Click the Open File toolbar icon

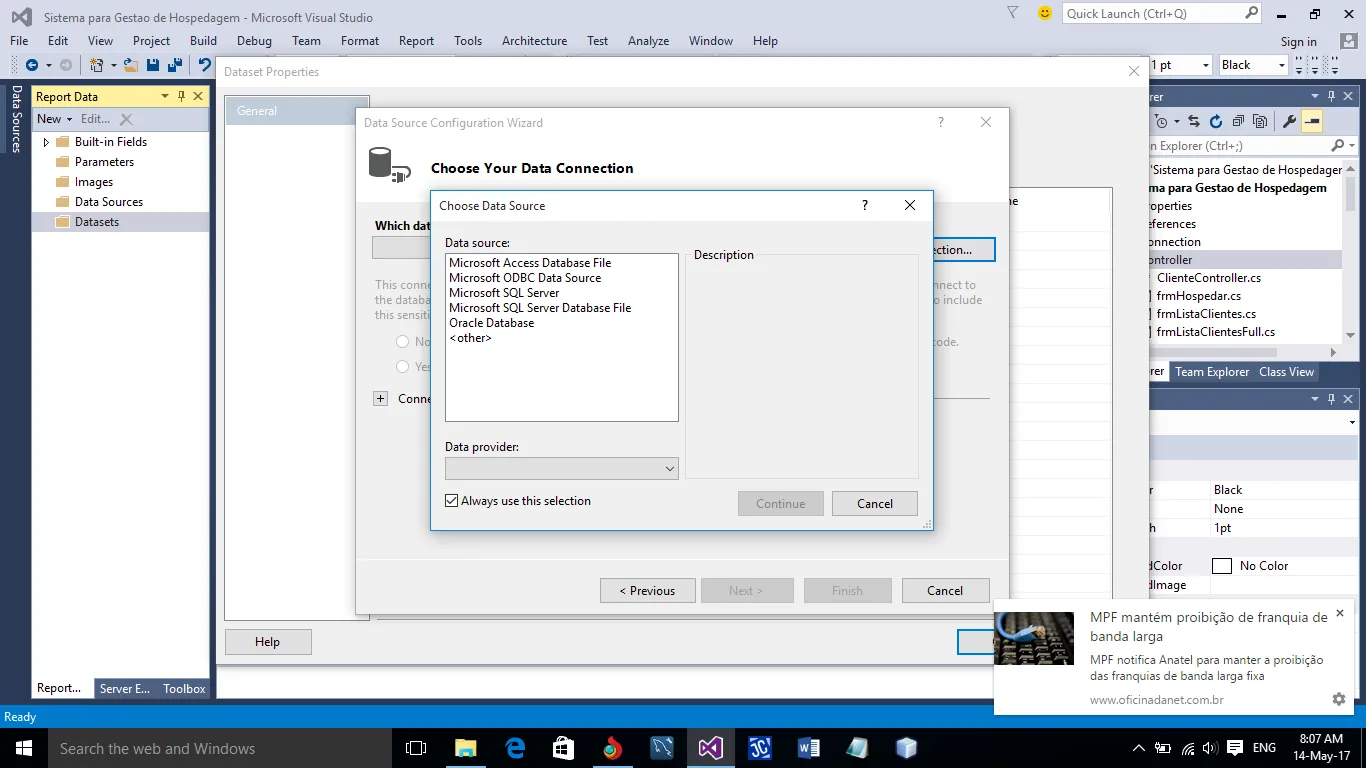point(131,65)
